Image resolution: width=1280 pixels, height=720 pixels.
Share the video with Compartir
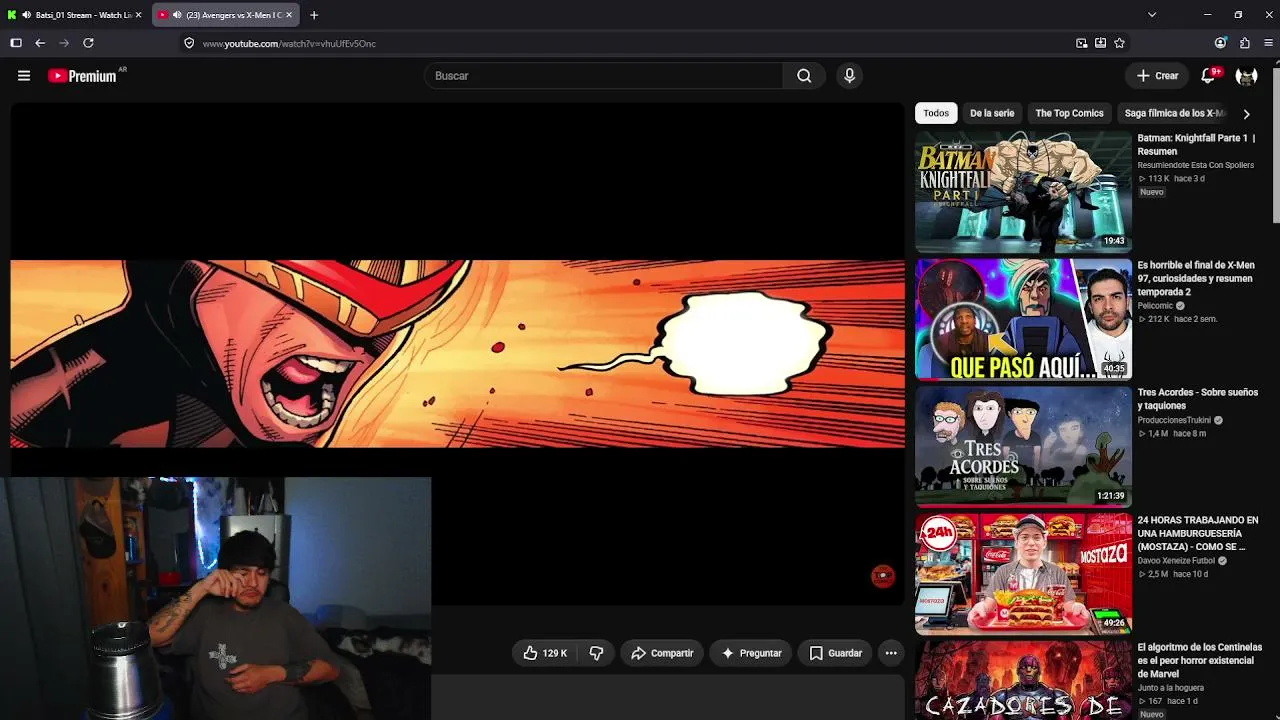(662, 653)
